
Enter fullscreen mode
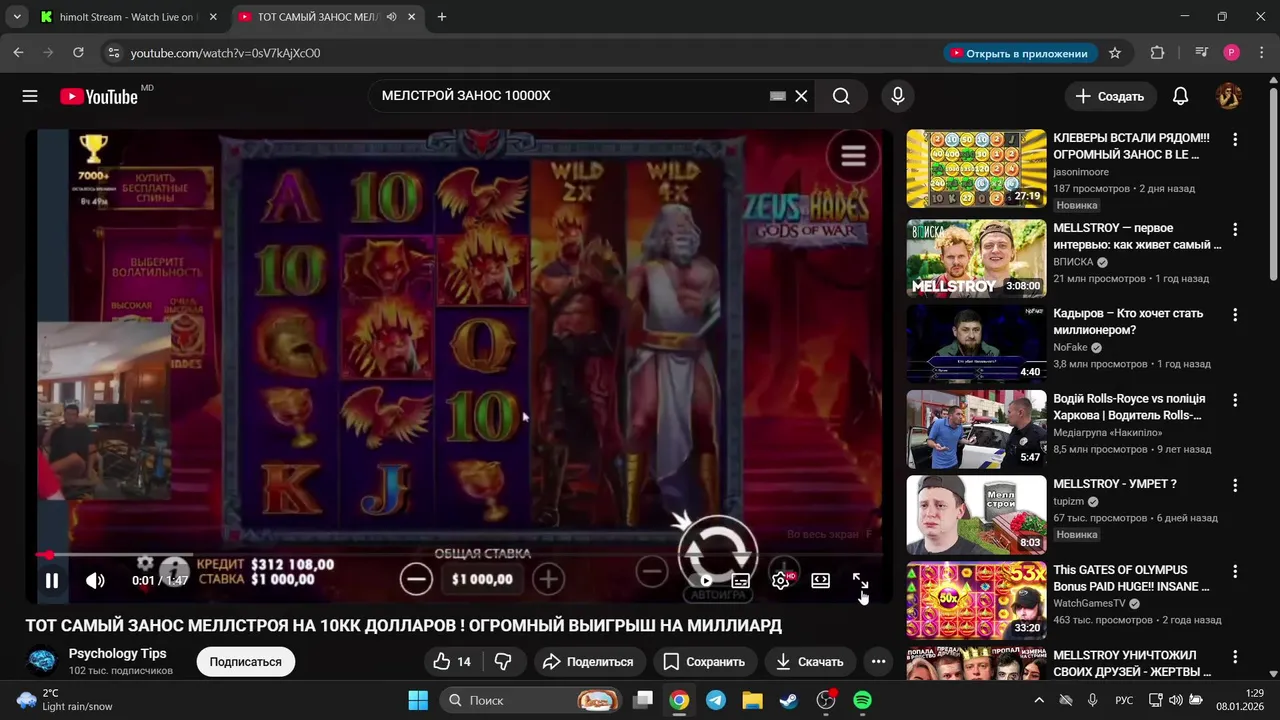click(x=860, y=580)
